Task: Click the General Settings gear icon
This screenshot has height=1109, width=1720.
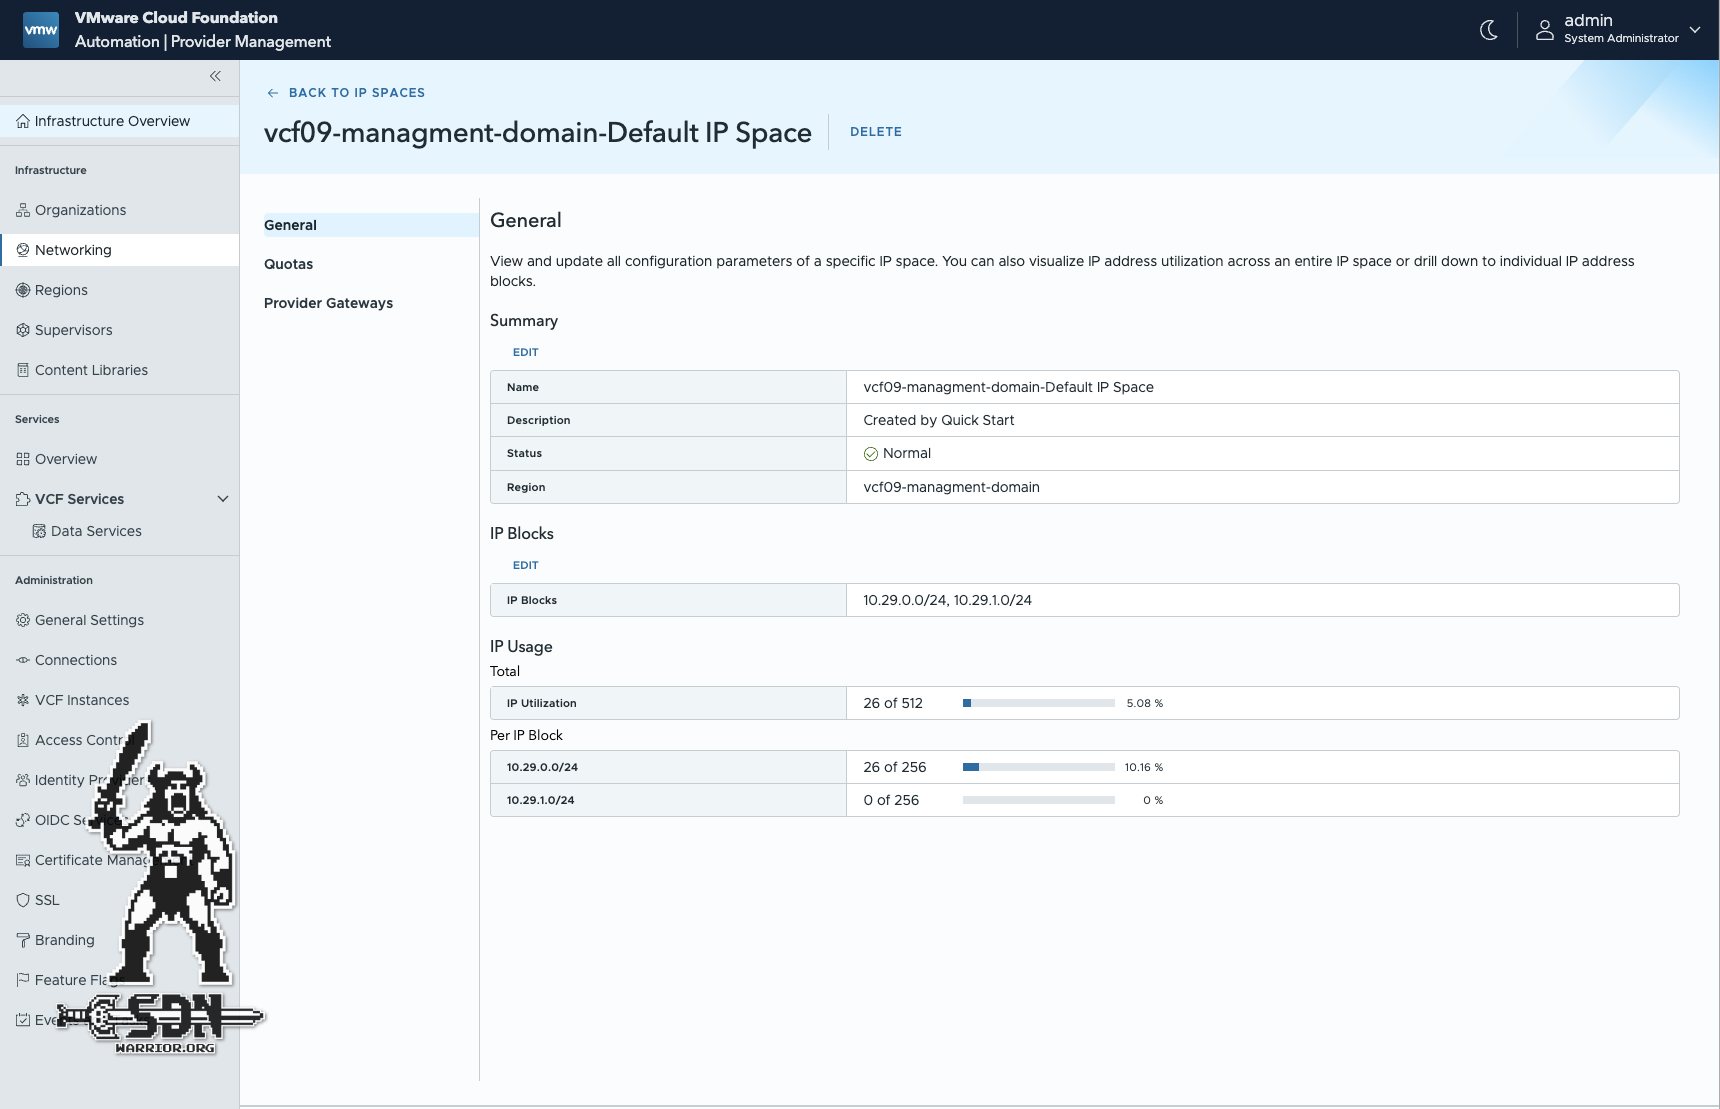Action: tap(23, 620)
